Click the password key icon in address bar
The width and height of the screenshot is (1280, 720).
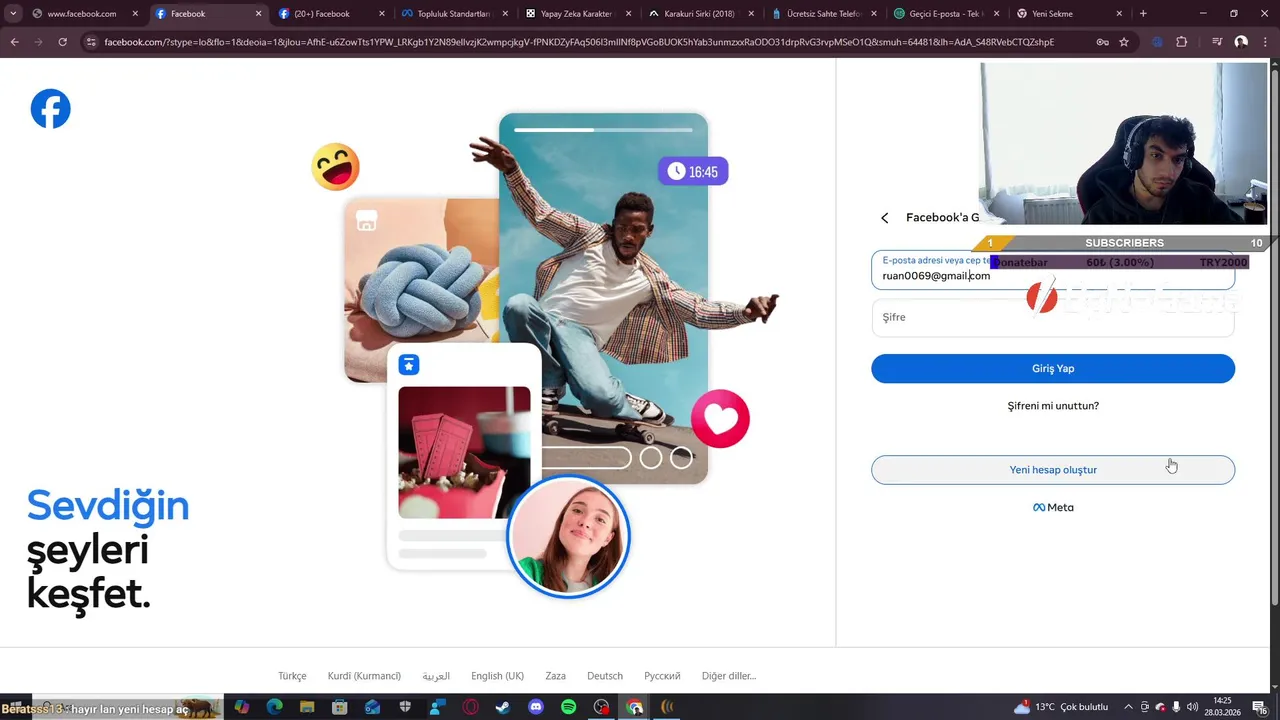point(1102,42)
